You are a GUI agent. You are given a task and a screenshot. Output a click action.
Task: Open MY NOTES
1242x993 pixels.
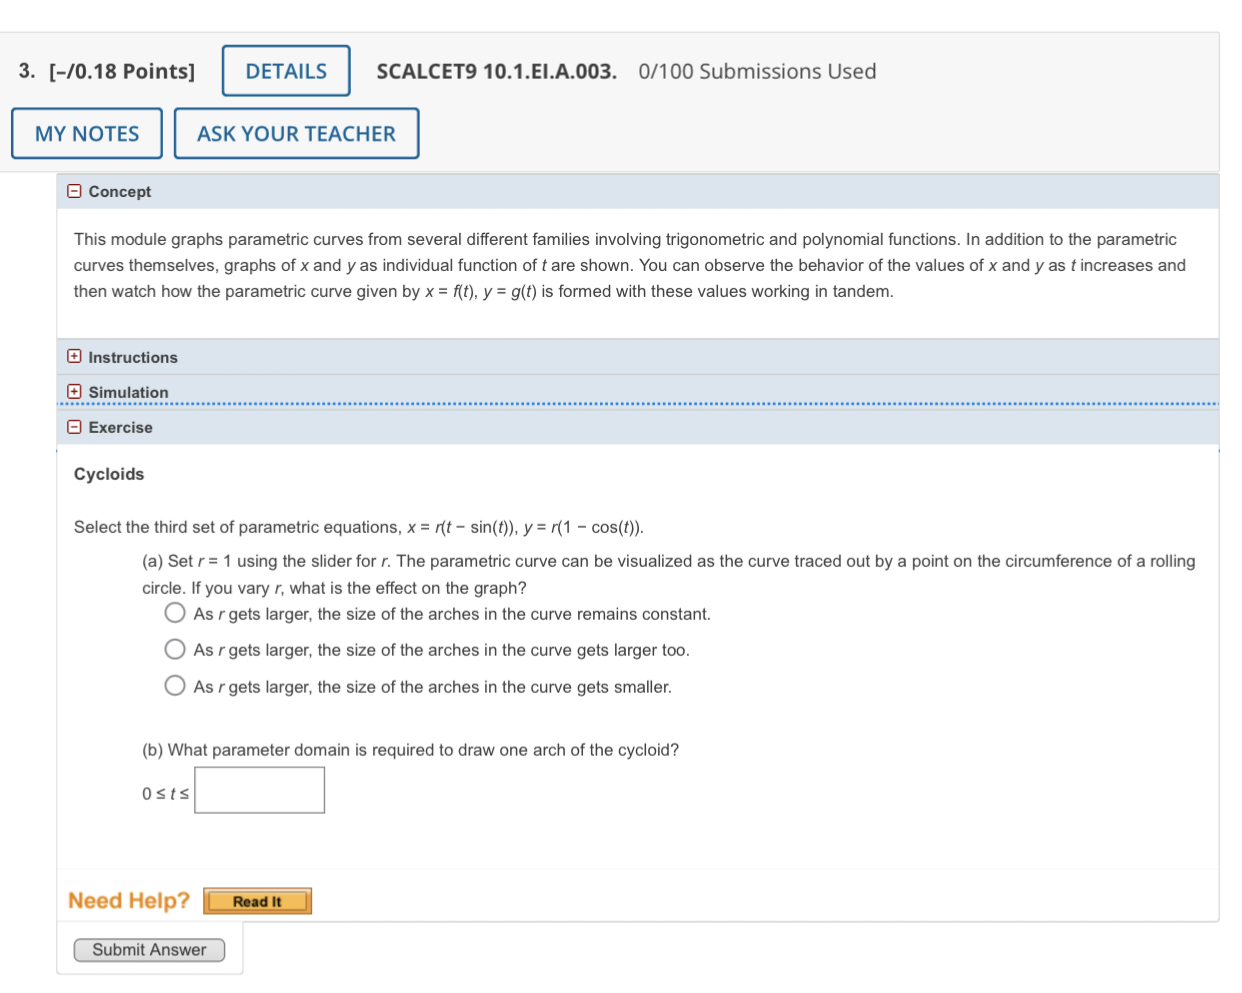point(87,133)
